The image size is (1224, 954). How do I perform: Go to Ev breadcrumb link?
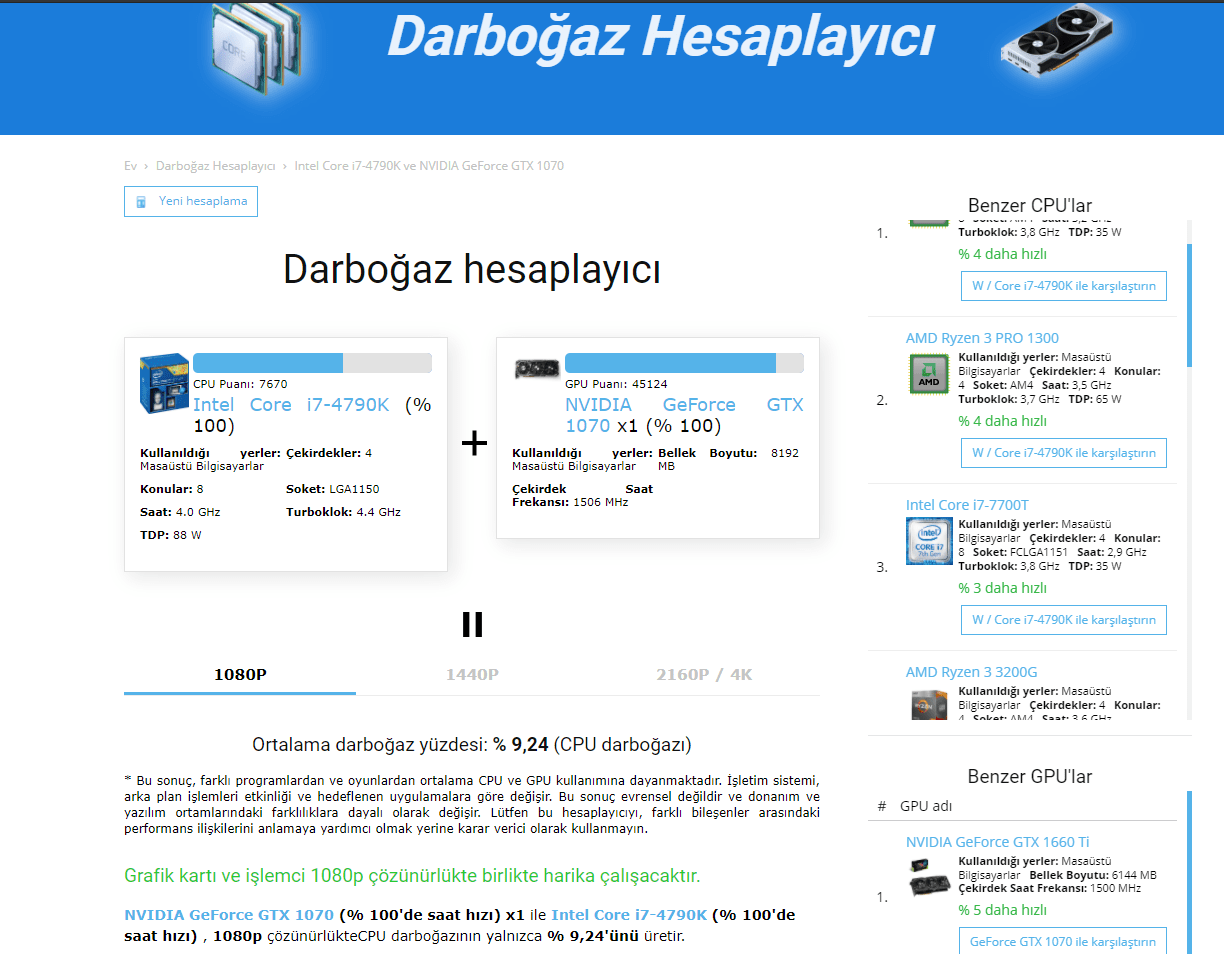pyautogui.click(x=130, y=166)
